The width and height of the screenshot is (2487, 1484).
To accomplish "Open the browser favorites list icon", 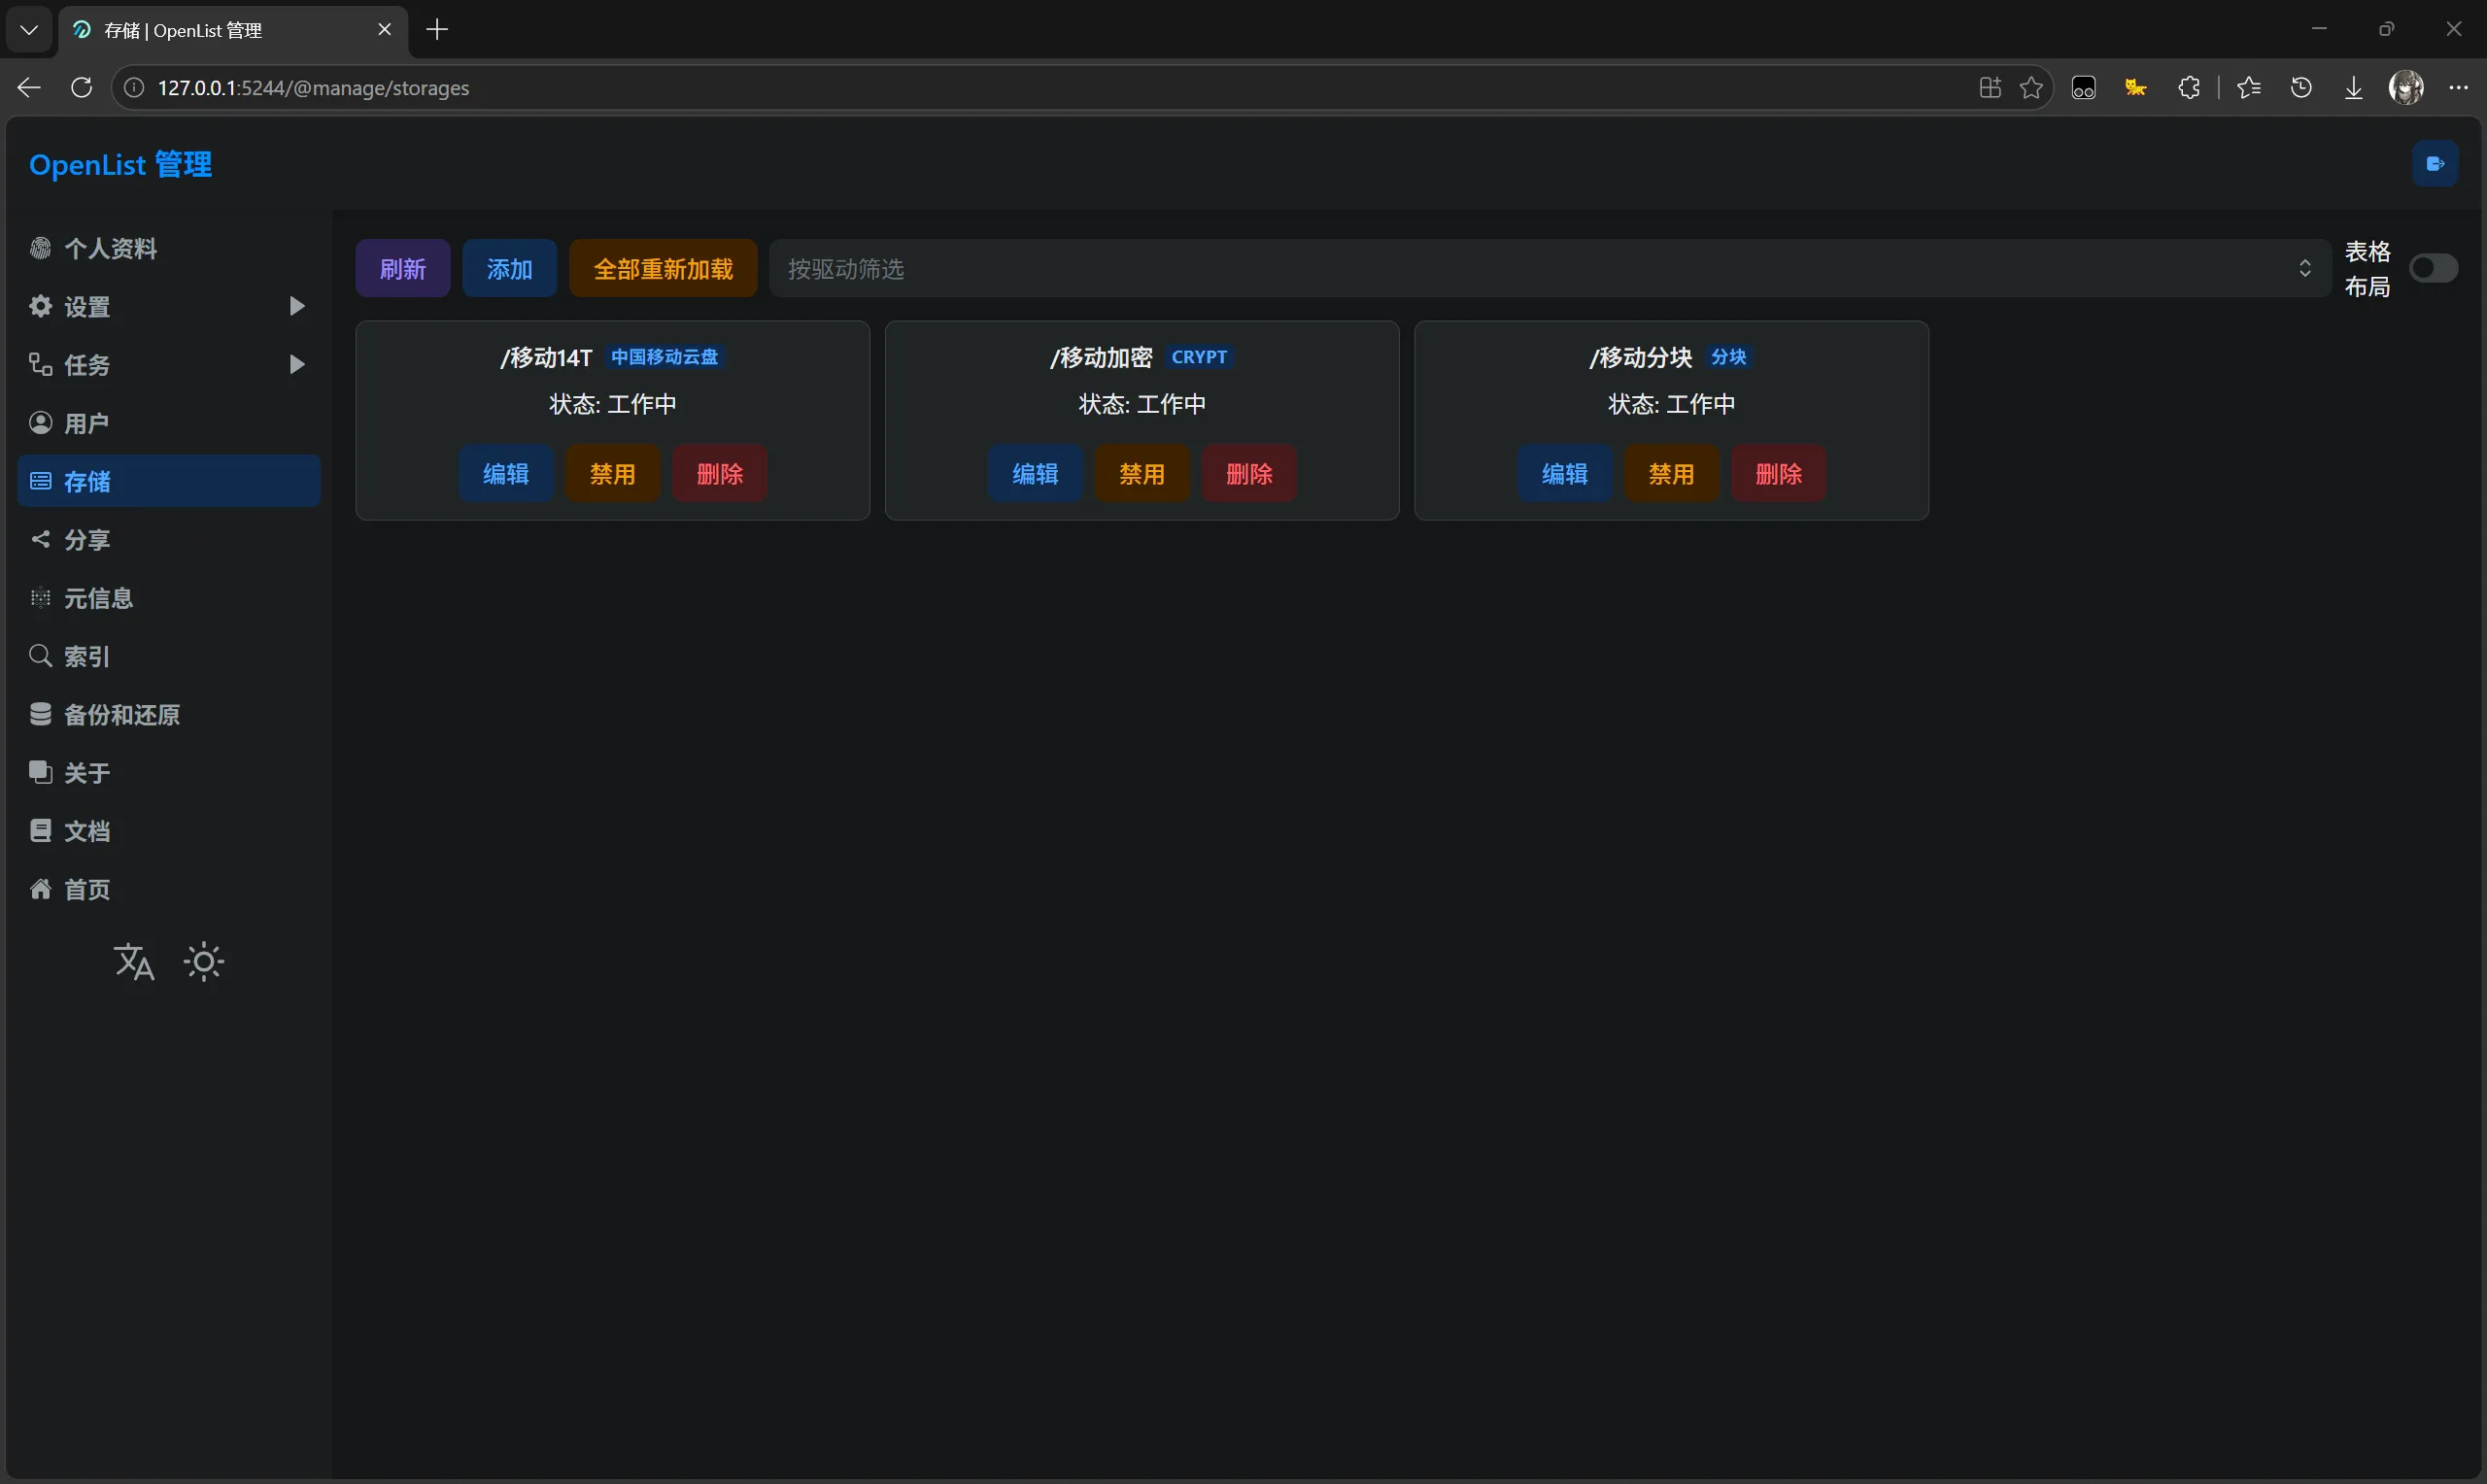I will 2249,88.
